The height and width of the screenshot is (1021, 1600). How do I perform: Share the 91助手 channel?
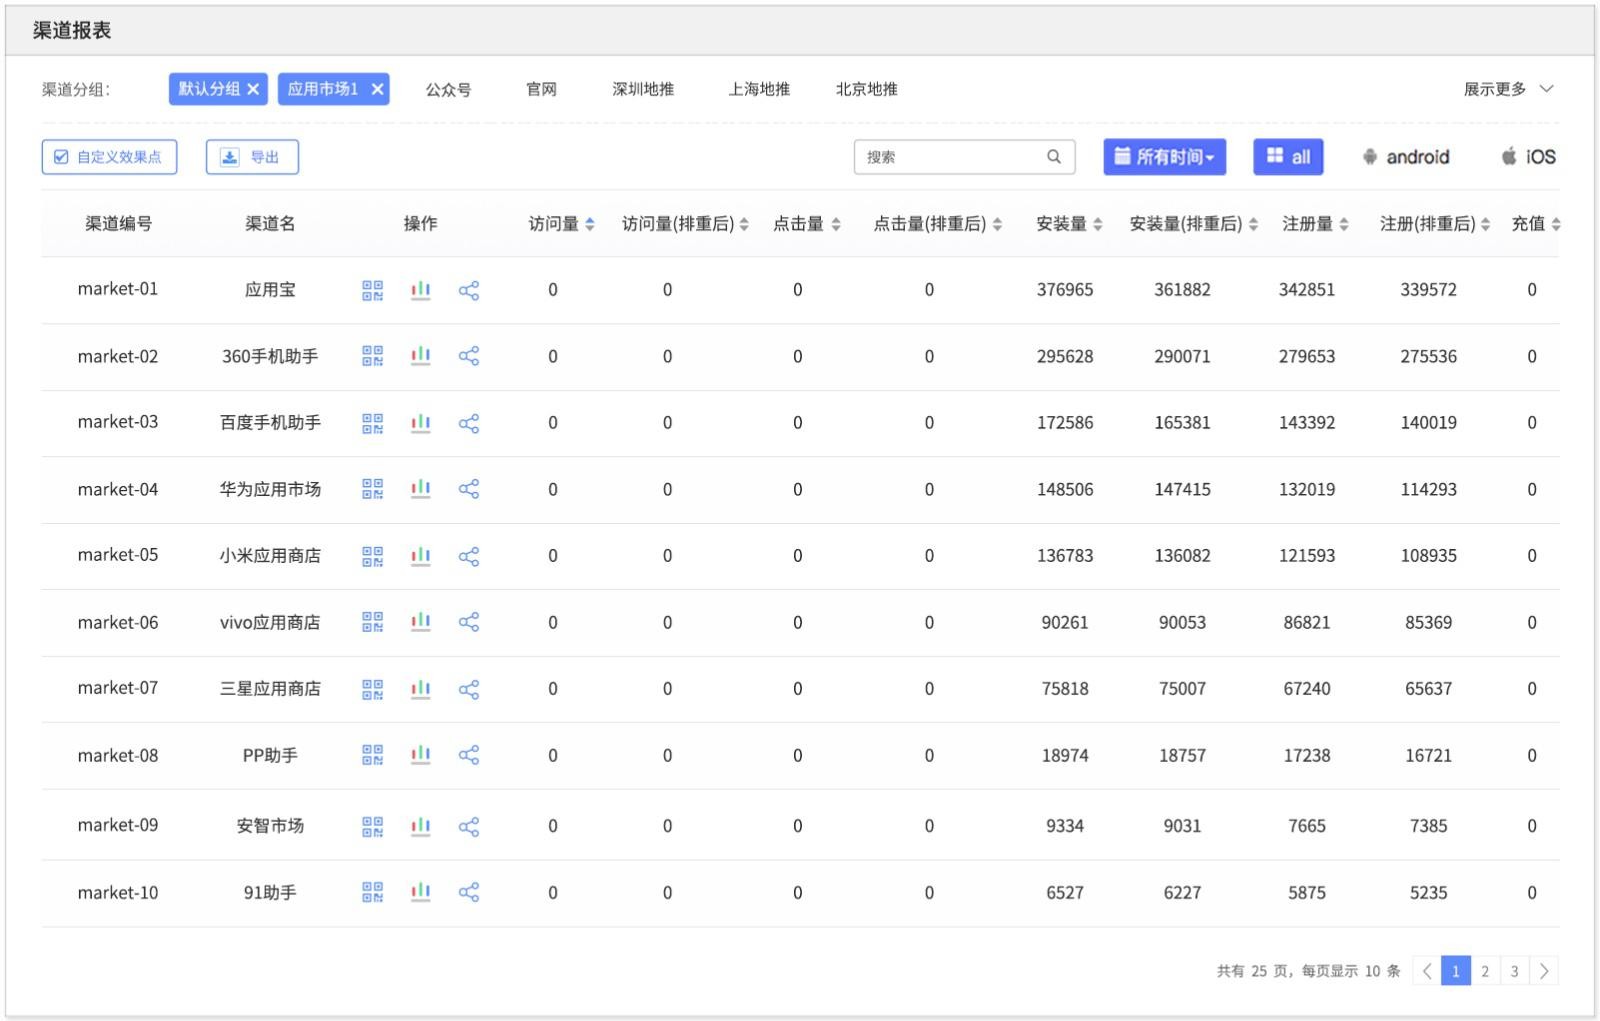coord(469,892)
